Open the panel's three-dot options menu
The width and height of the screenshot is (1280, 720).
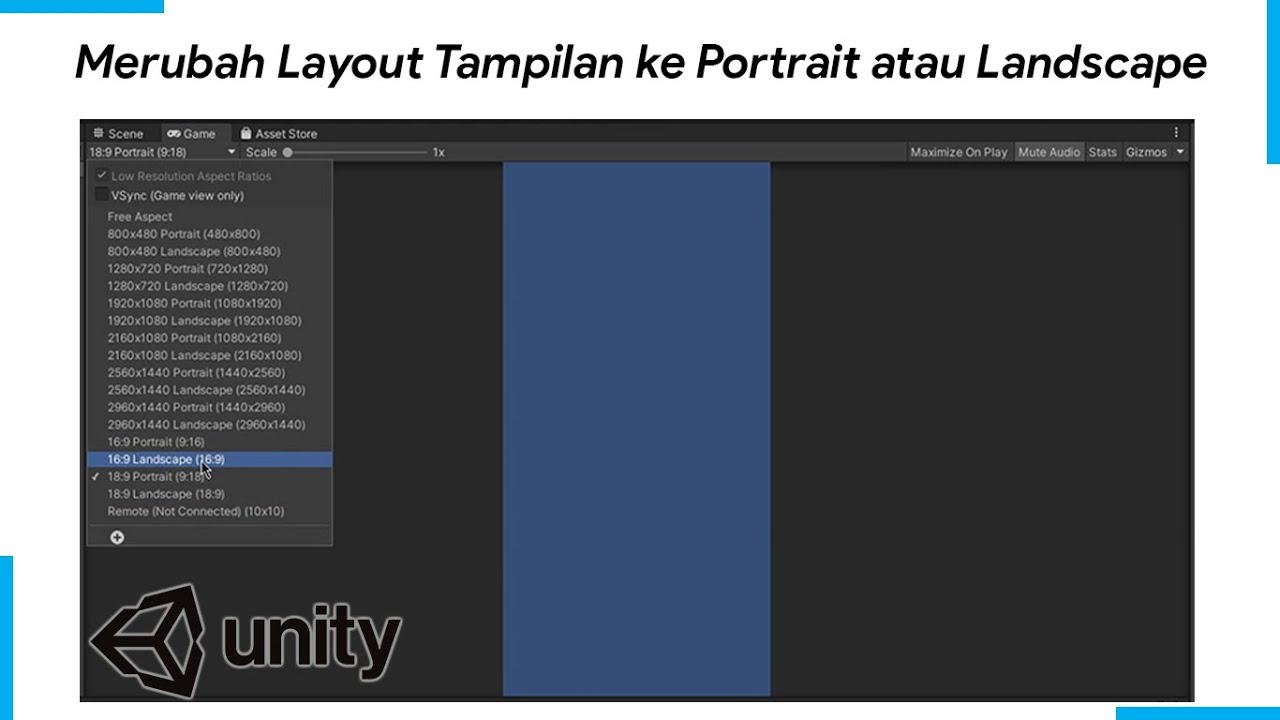pos(1176,132)
